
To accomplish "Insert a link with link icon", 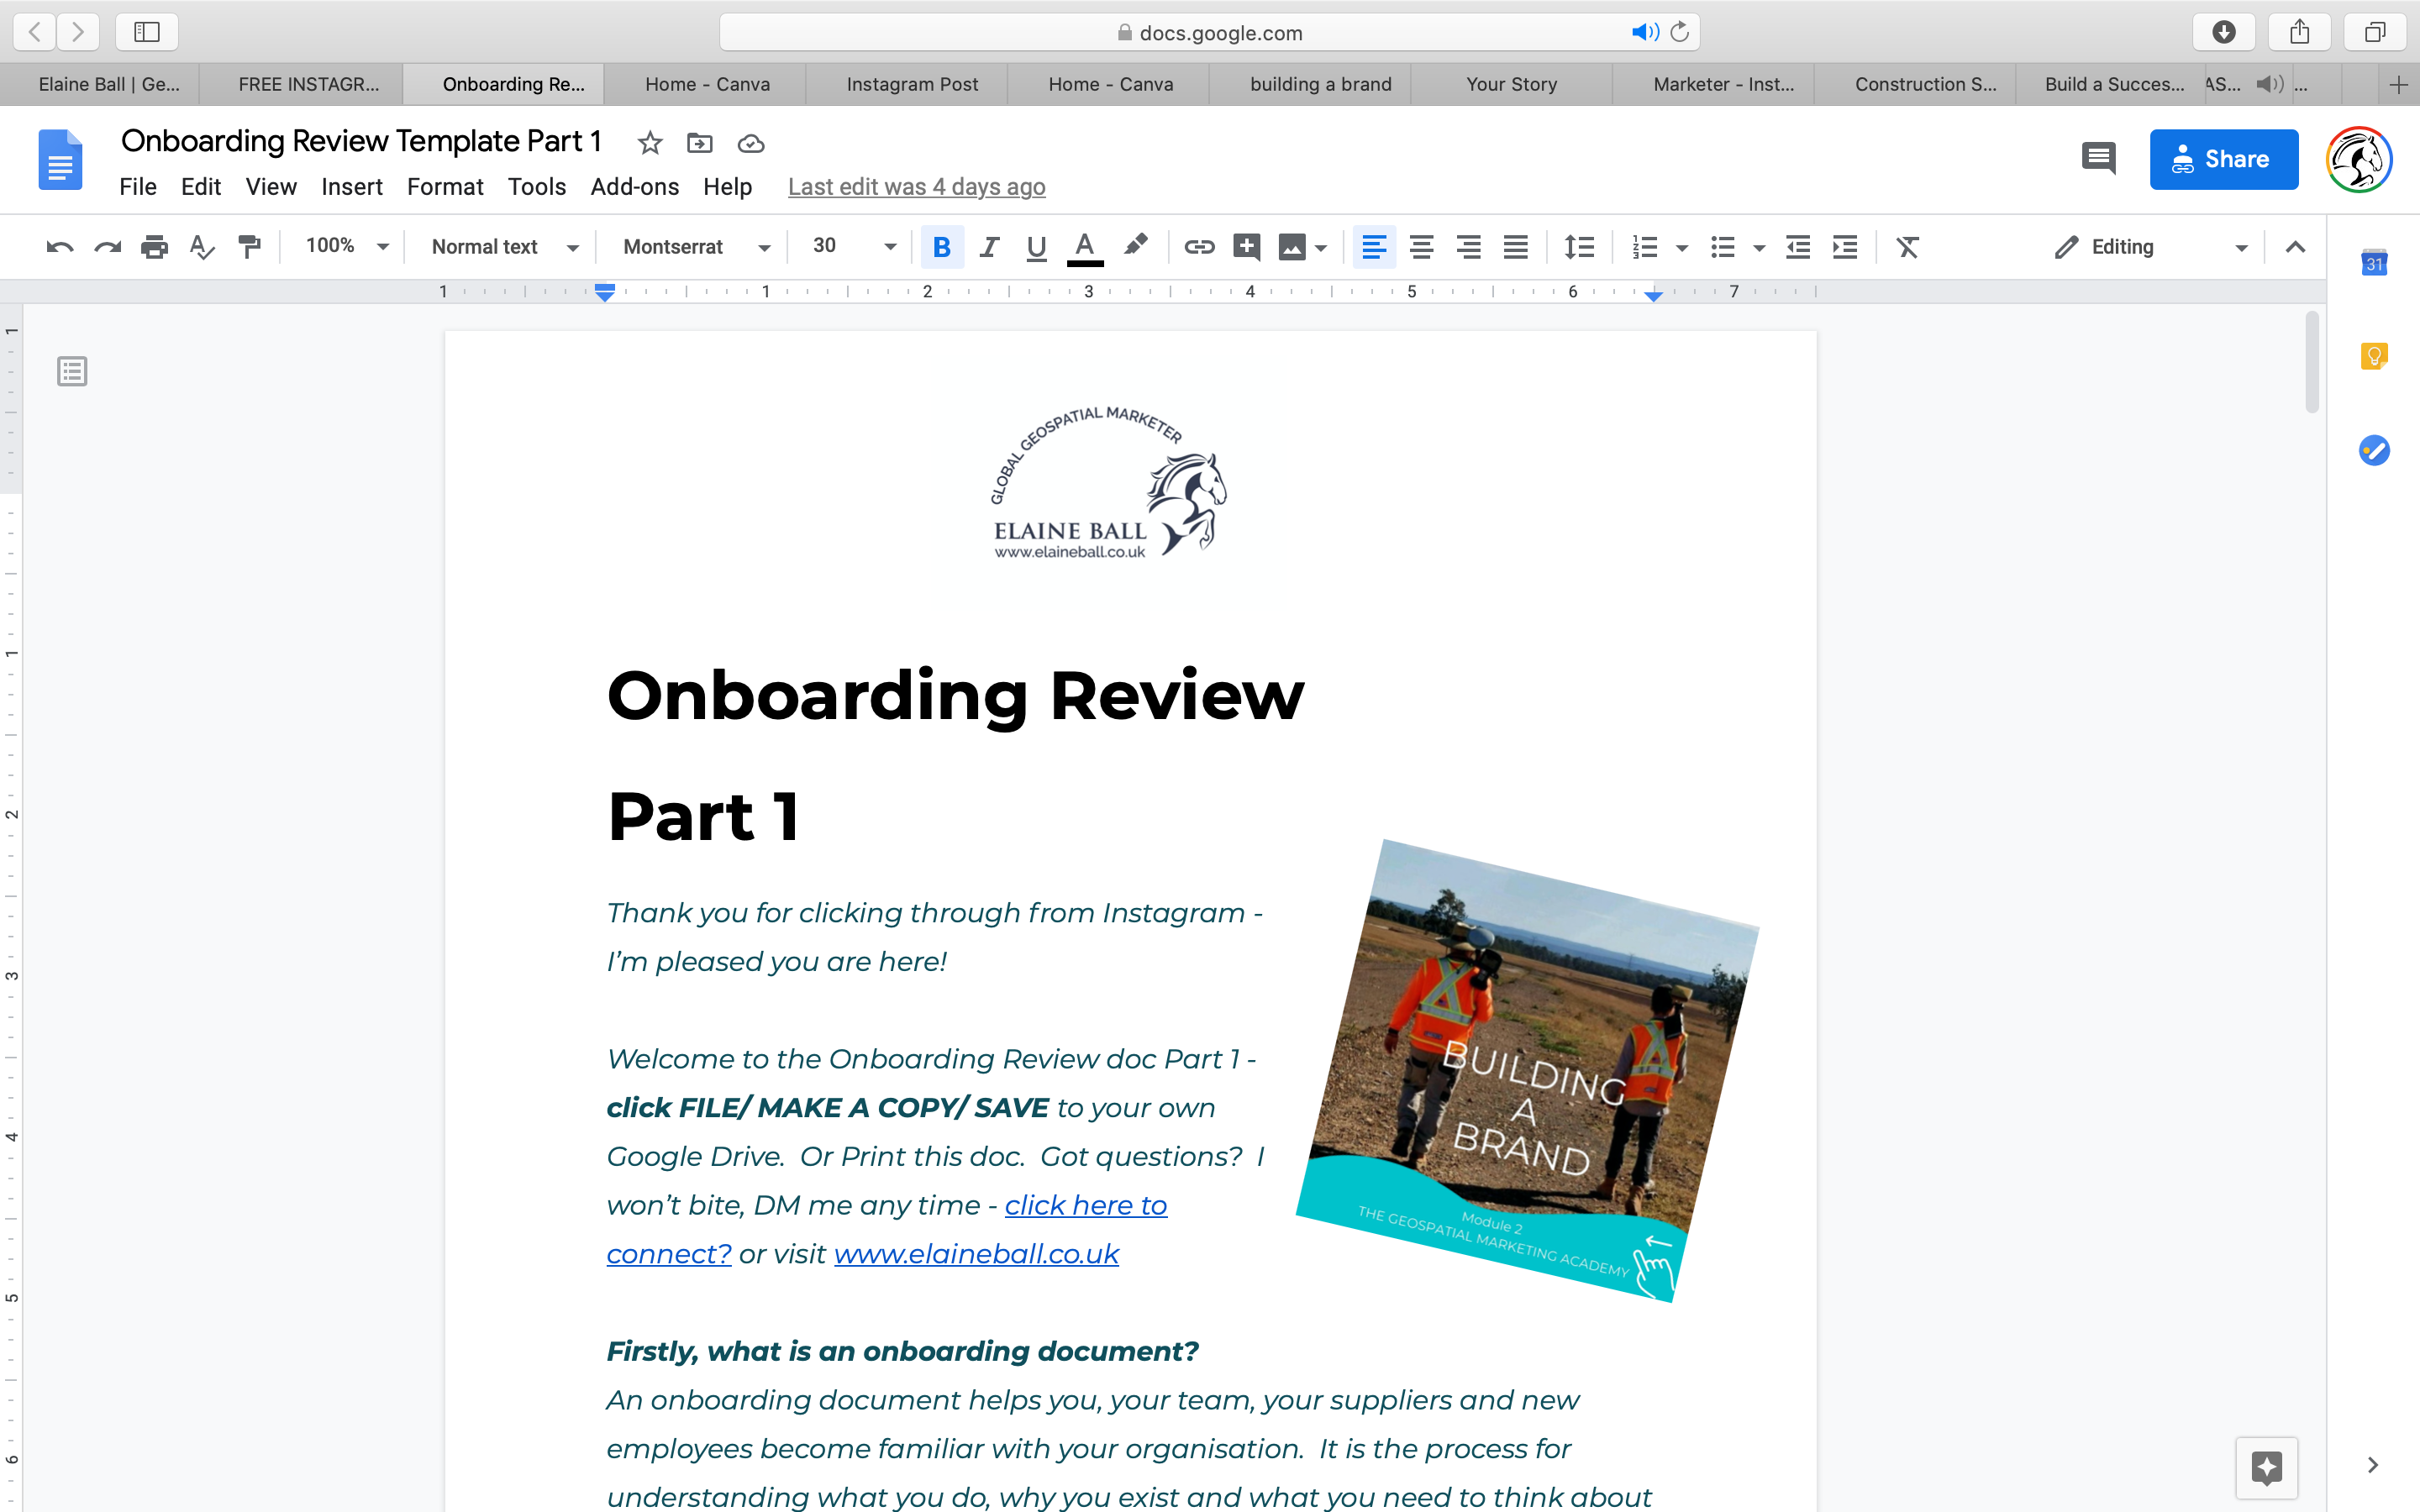I will tap(1199, 247).
